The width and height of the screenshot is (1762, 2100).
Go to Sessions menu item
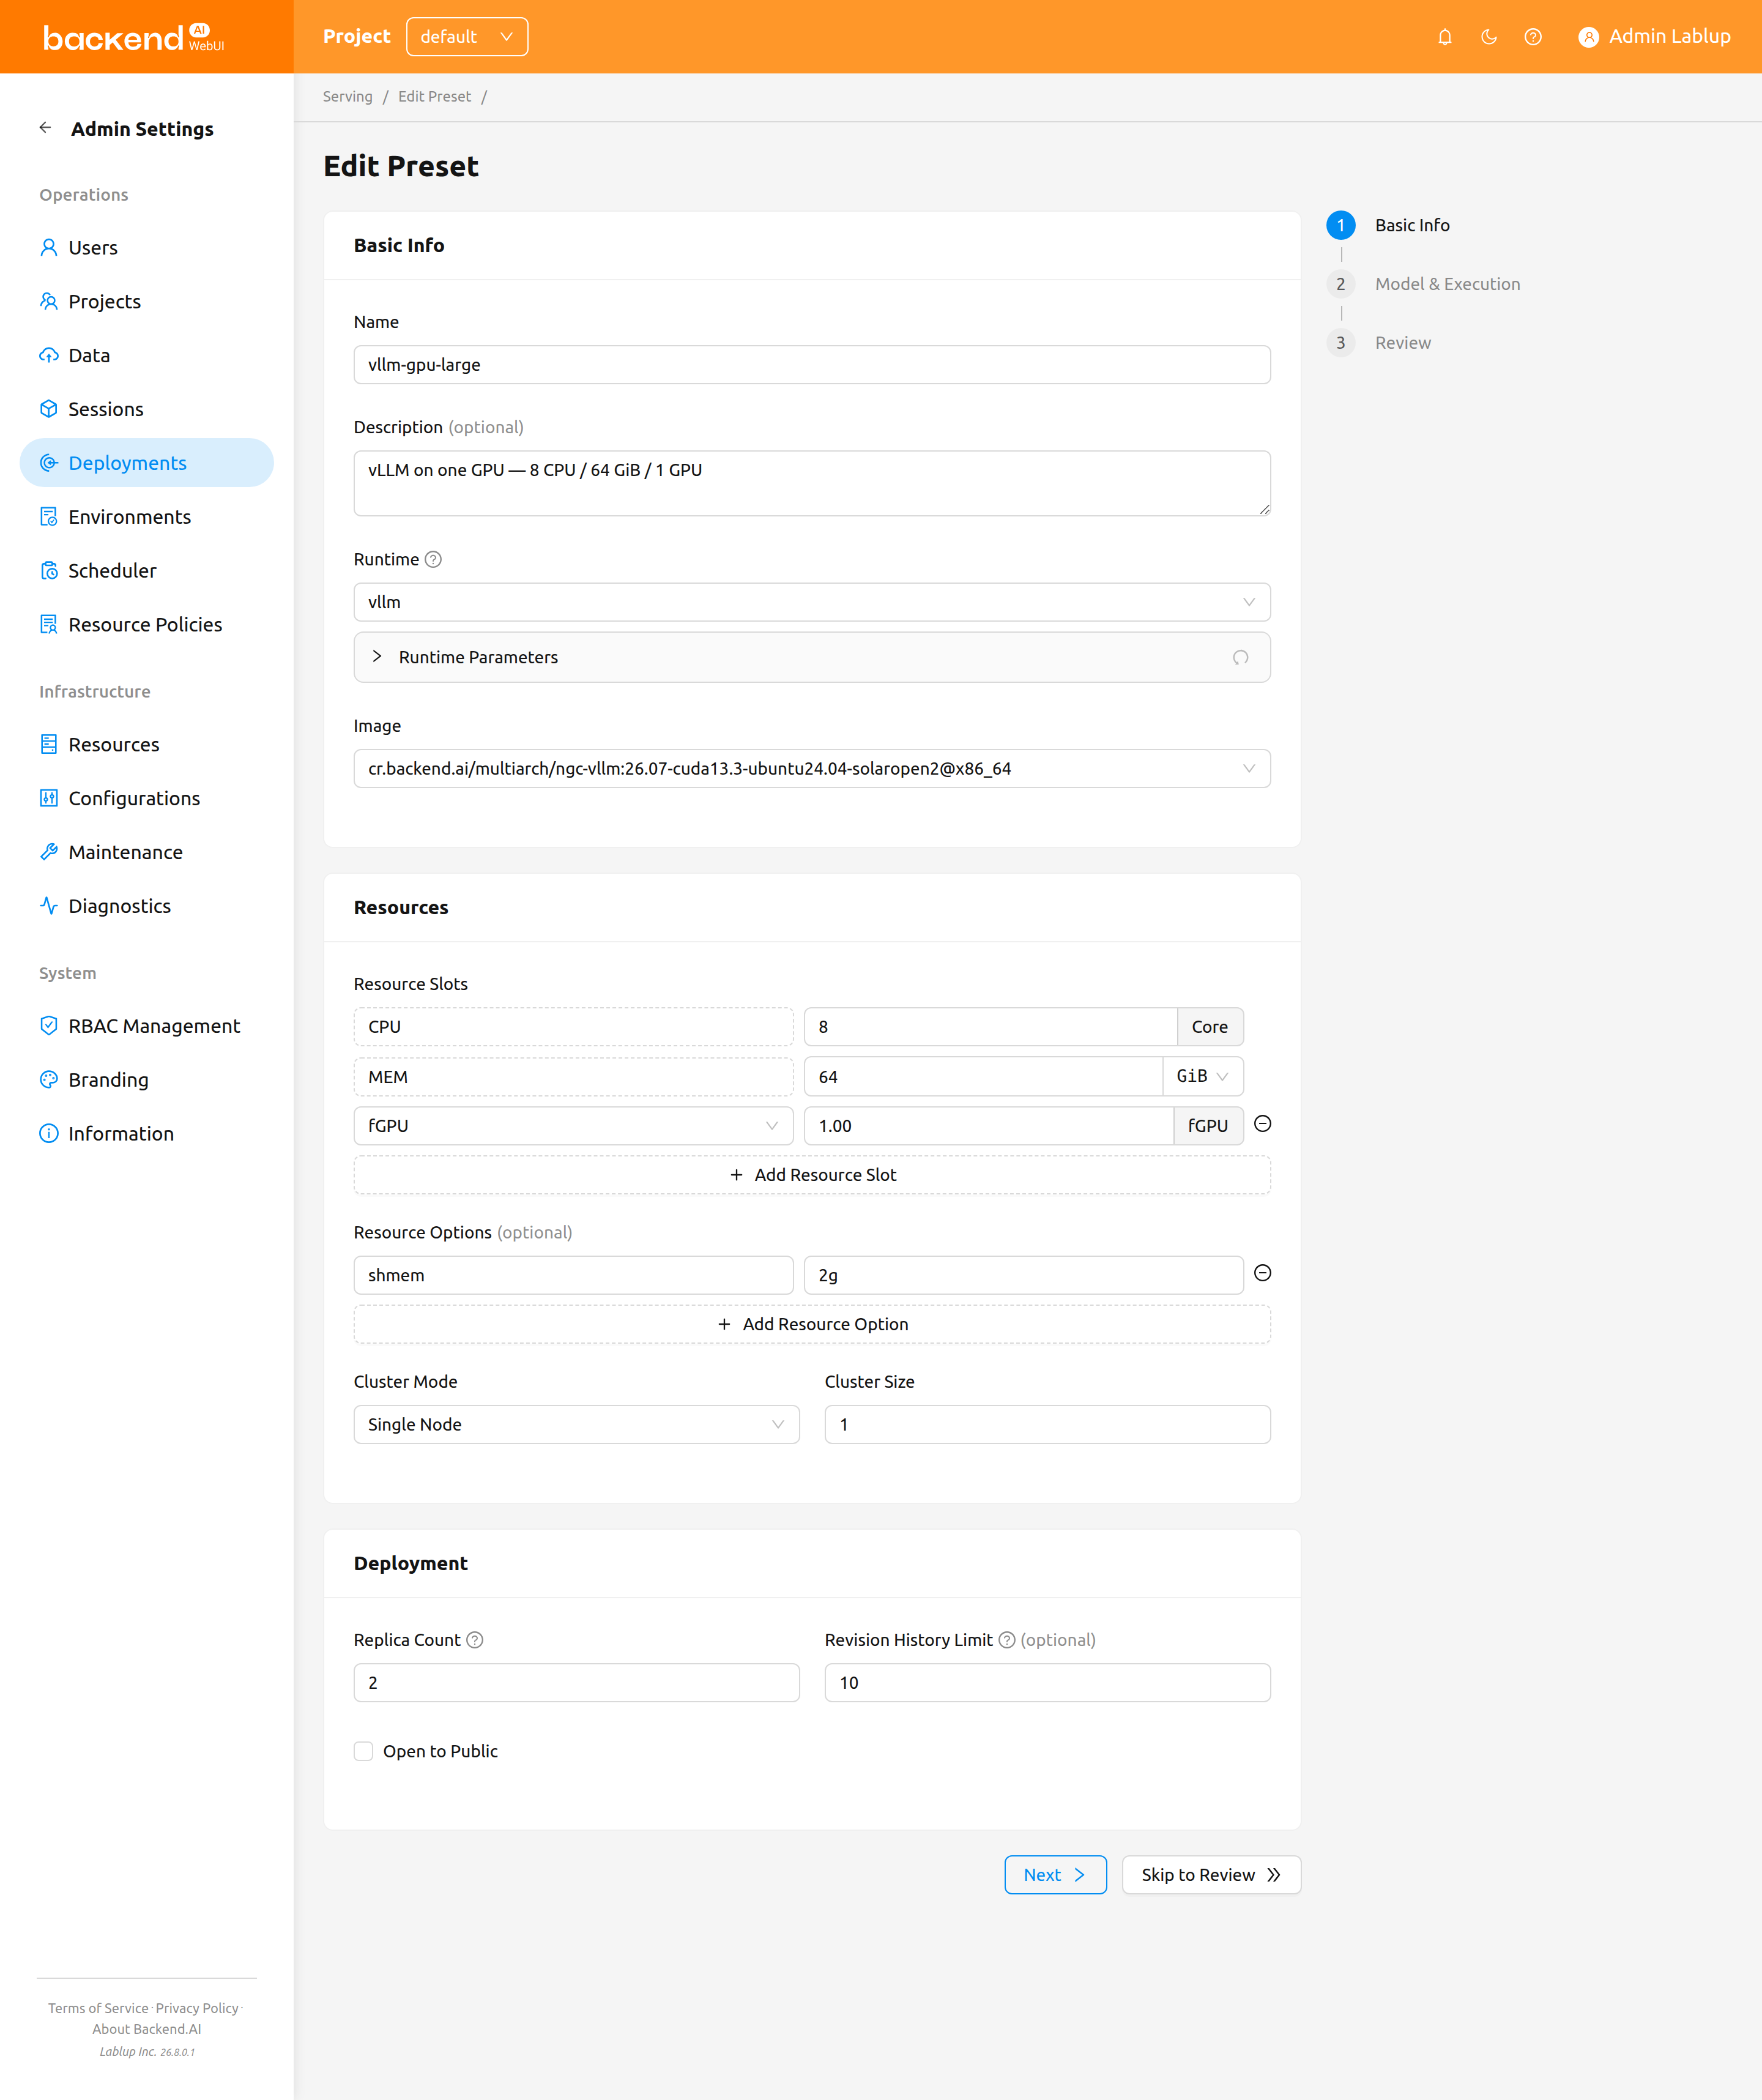coord(147,409)
